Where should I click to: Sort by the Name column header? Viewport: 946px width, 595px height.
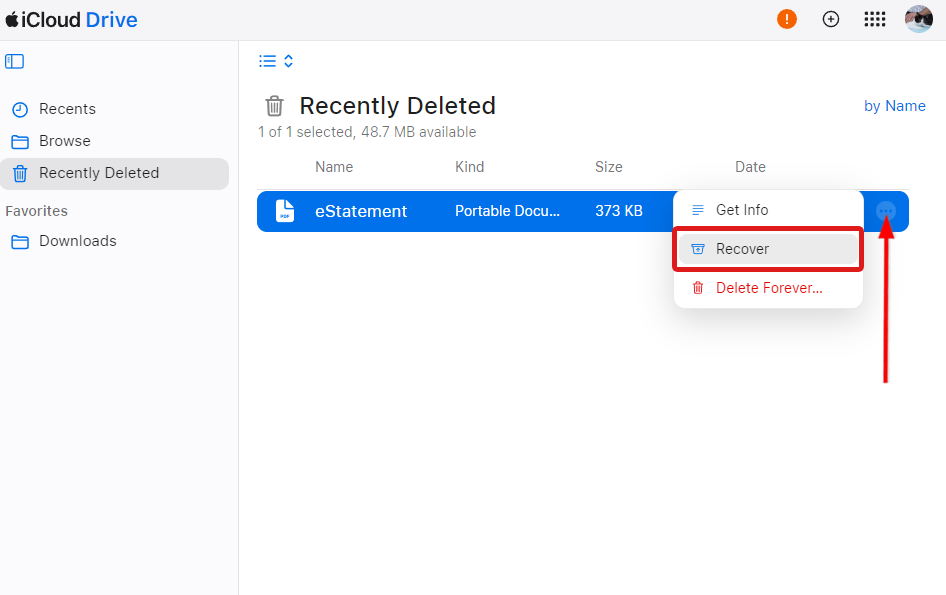coord(334,167)
